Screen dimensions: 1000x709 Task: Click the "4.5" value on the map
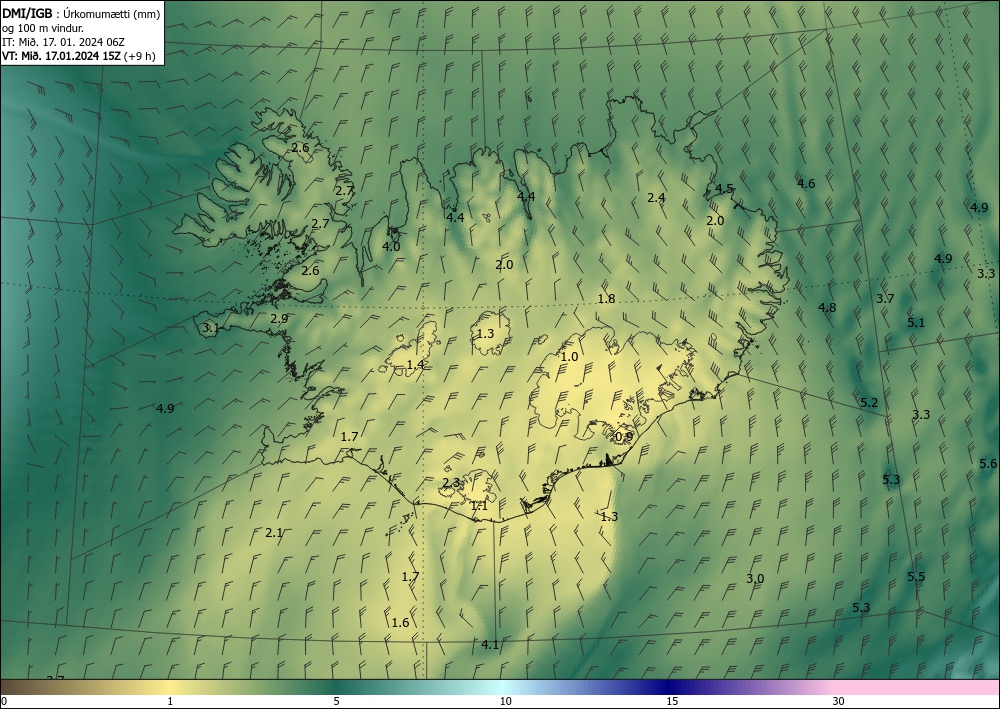point(724,189)
